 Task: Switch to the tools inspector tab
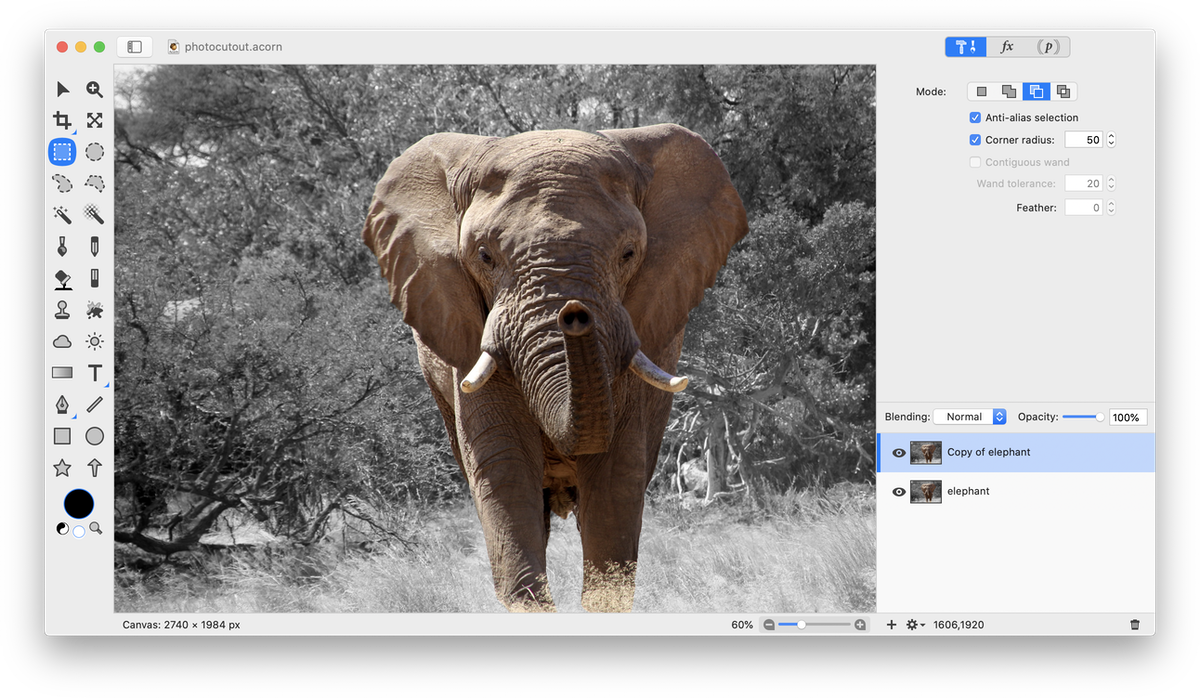click(966, 47)
